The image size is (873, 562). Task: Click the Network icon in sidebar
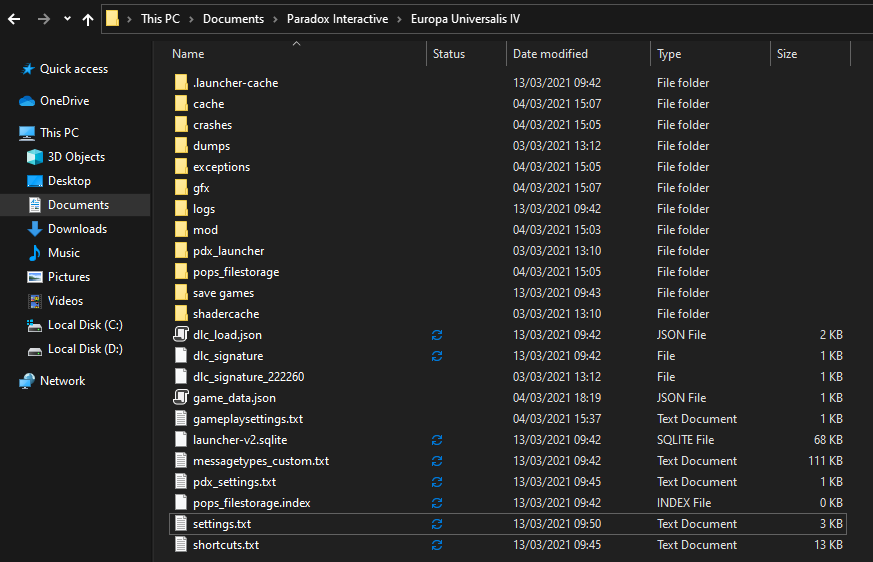point(27,381)
